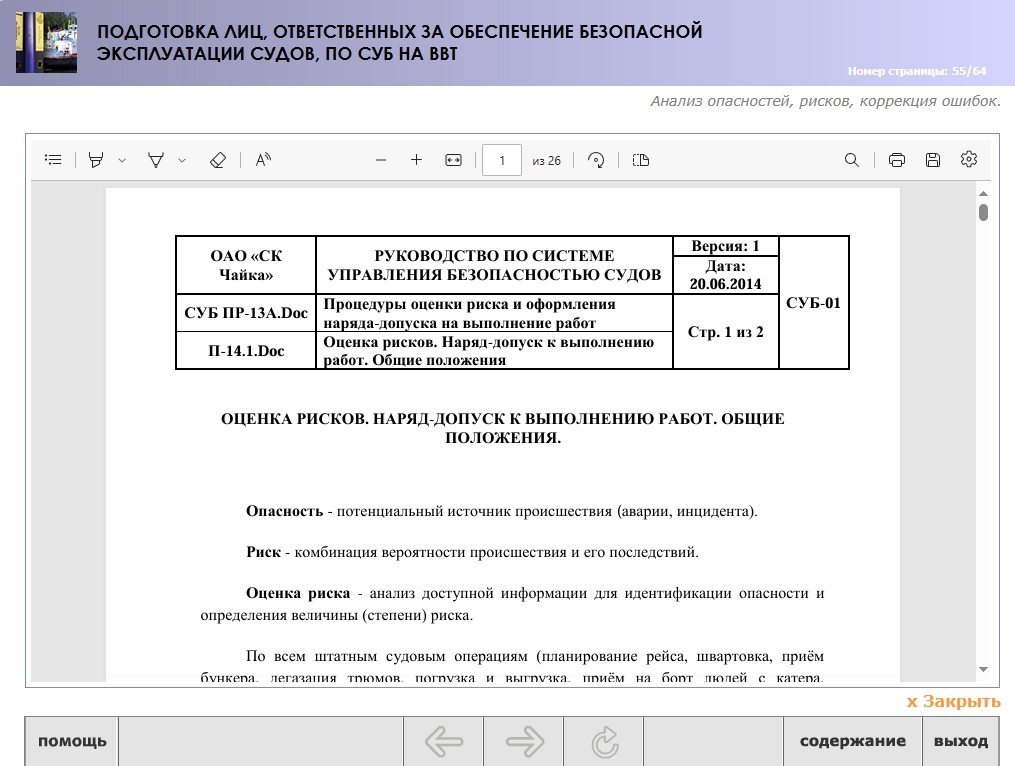Activate the eraser tool
1015x766 pixels.
click(x=218, y=160)
